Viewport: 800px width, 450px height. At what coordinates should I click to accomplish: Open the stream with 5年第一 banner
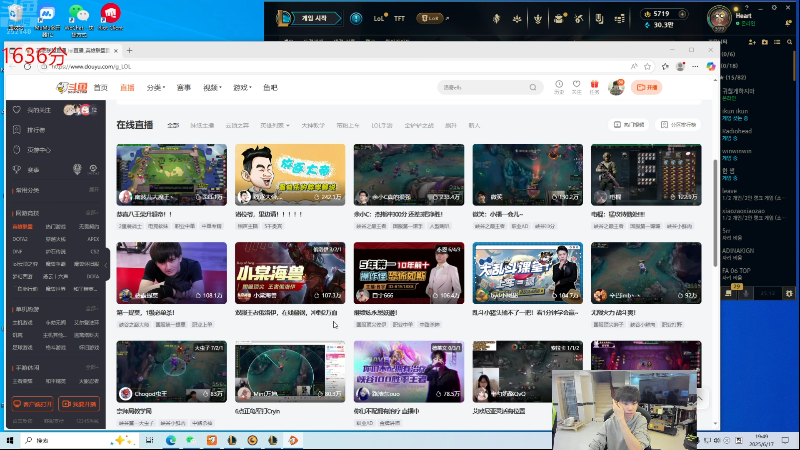409,273
